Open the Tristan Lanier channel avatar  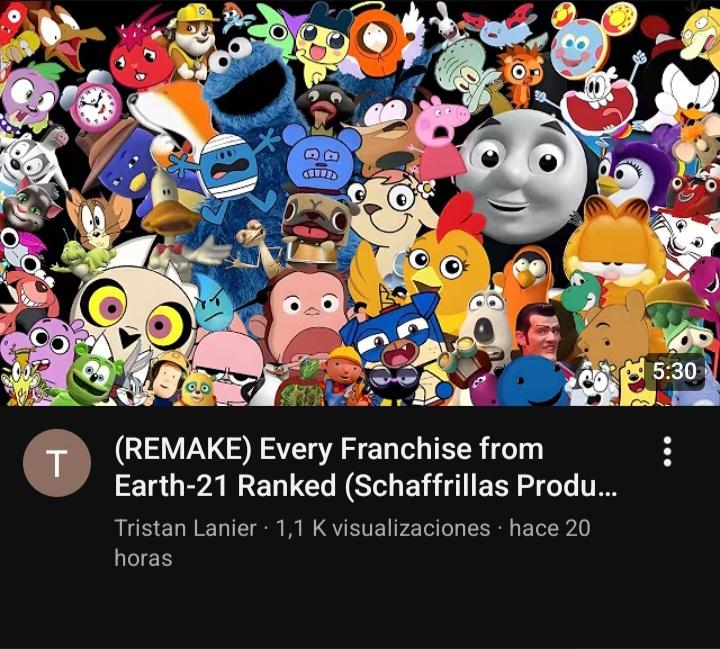57,463
